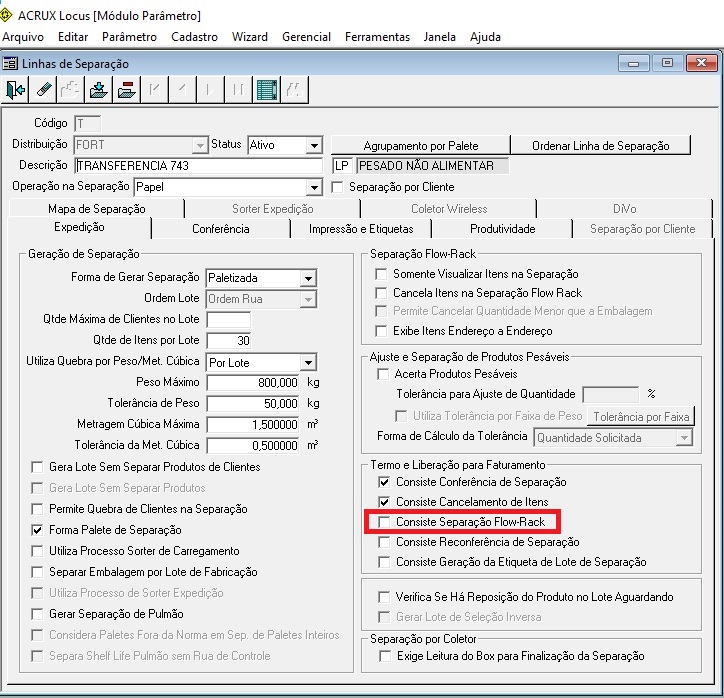Expand Operação na Separação dropdown
This screenshot has height=698, width=724.
tap(314, 187)
